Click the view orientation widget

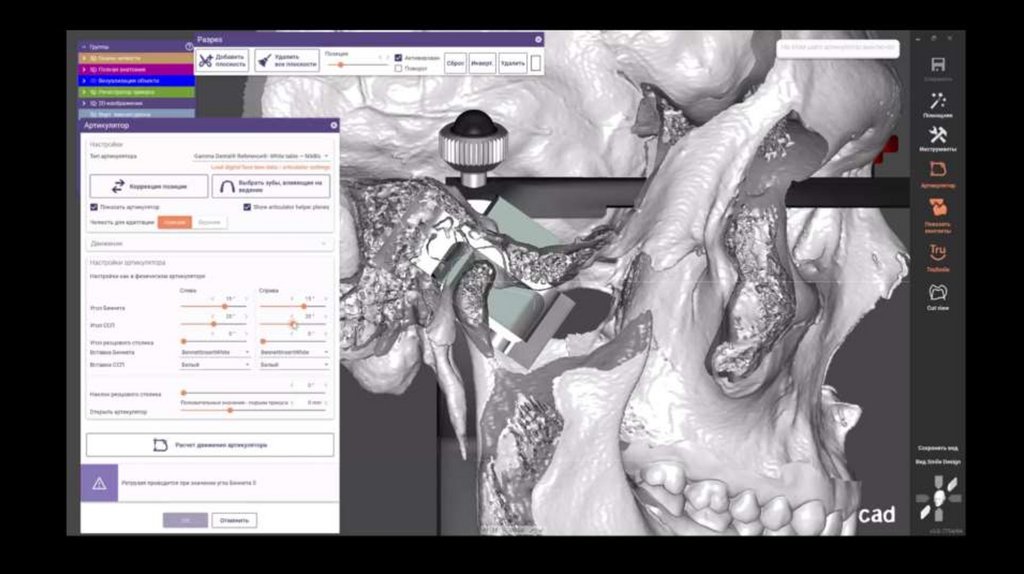[937, 497]
